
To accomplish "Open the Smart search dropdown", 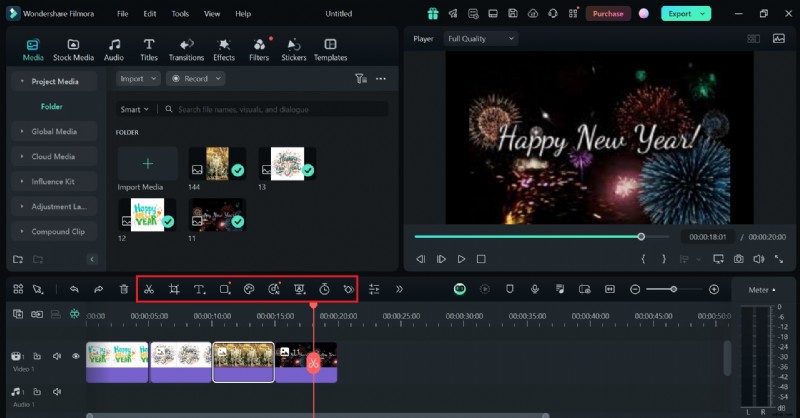I will click(x=134, y=109).
